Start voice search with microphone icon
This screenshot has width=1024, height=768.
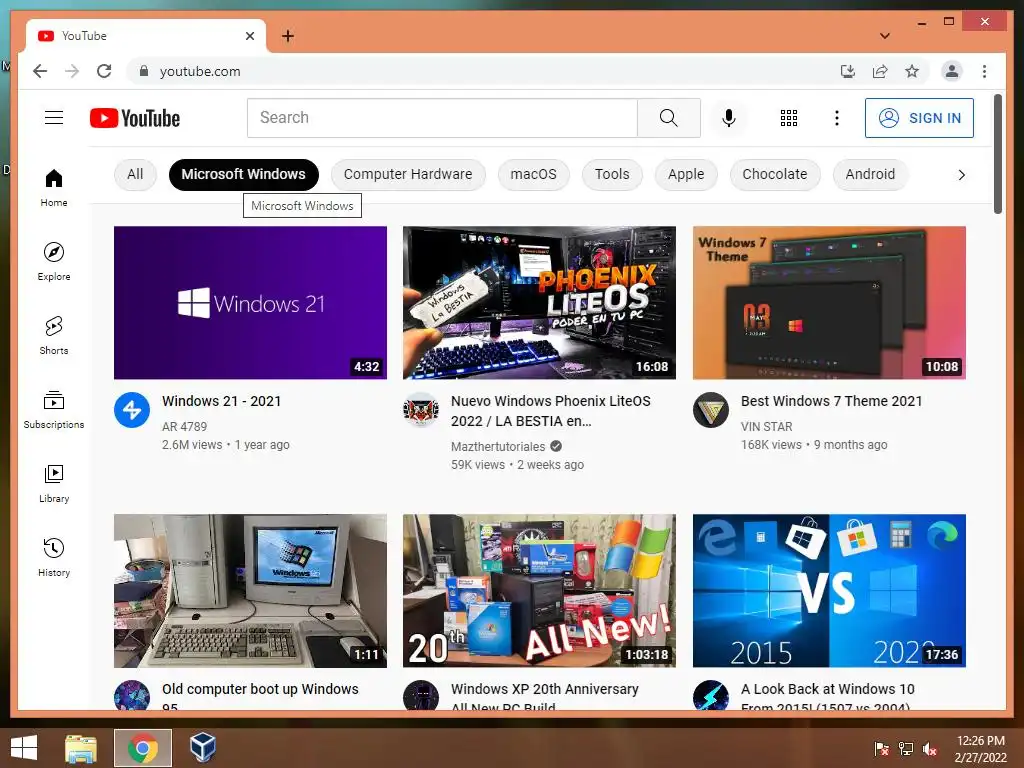tap(729, 118)
